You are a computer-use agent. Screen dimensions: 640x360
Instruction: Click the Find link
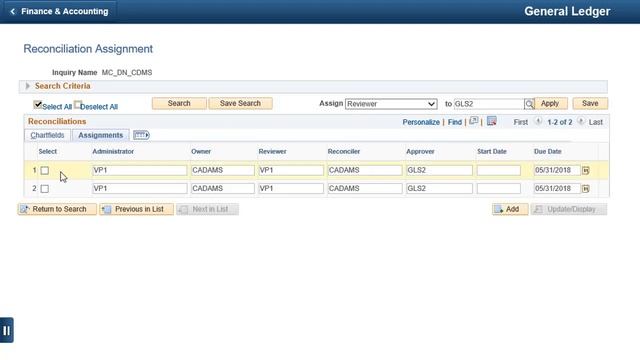click(455, 122)
